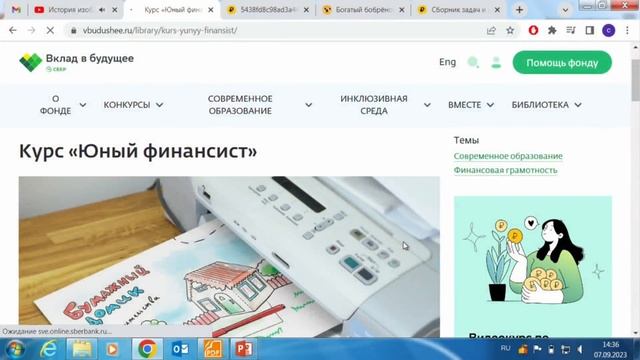Go forward to the next page

point(31,30)
